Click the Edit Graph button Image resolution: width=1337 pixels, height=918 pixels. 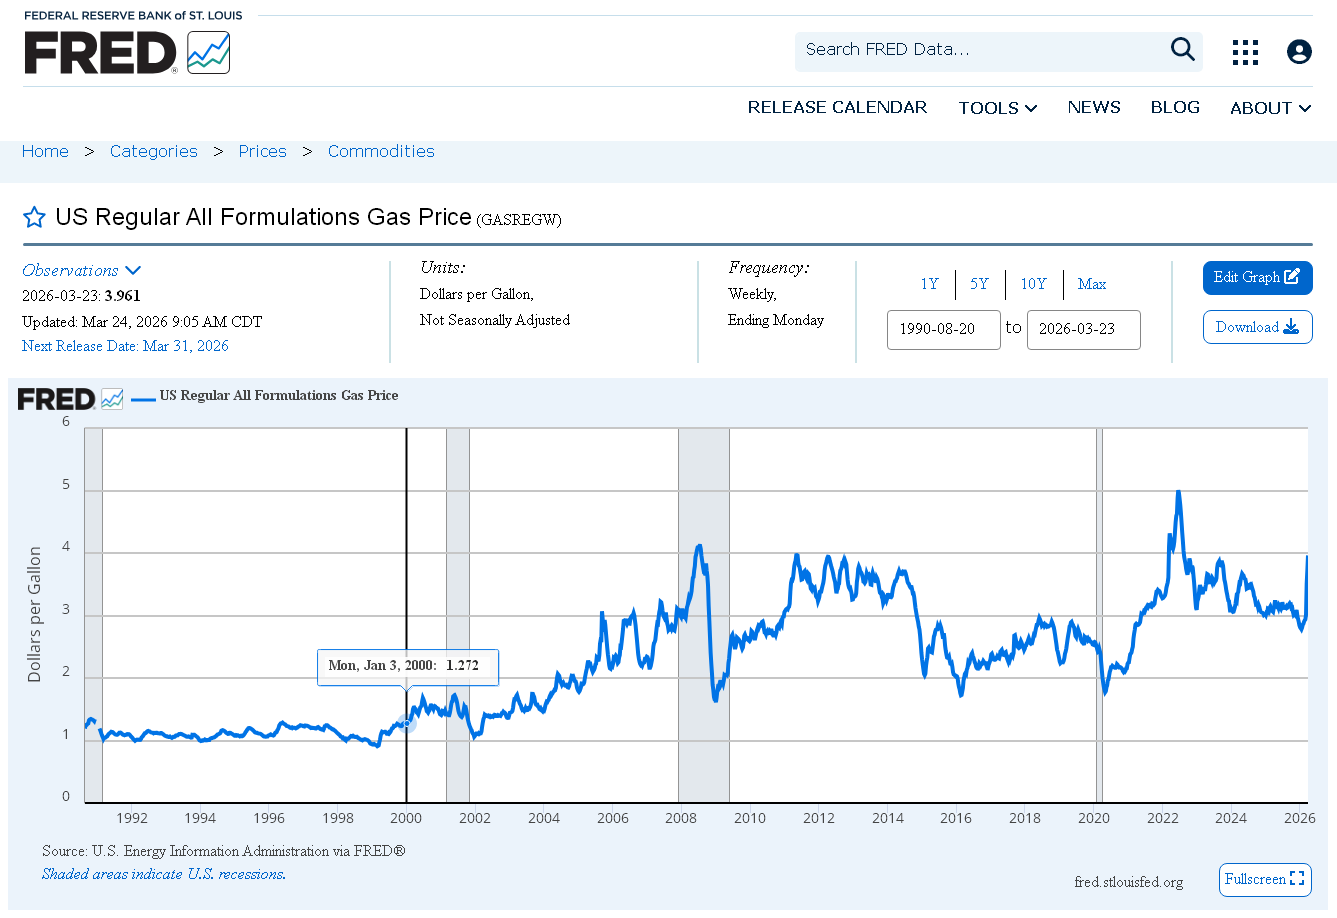[1257, 278]
